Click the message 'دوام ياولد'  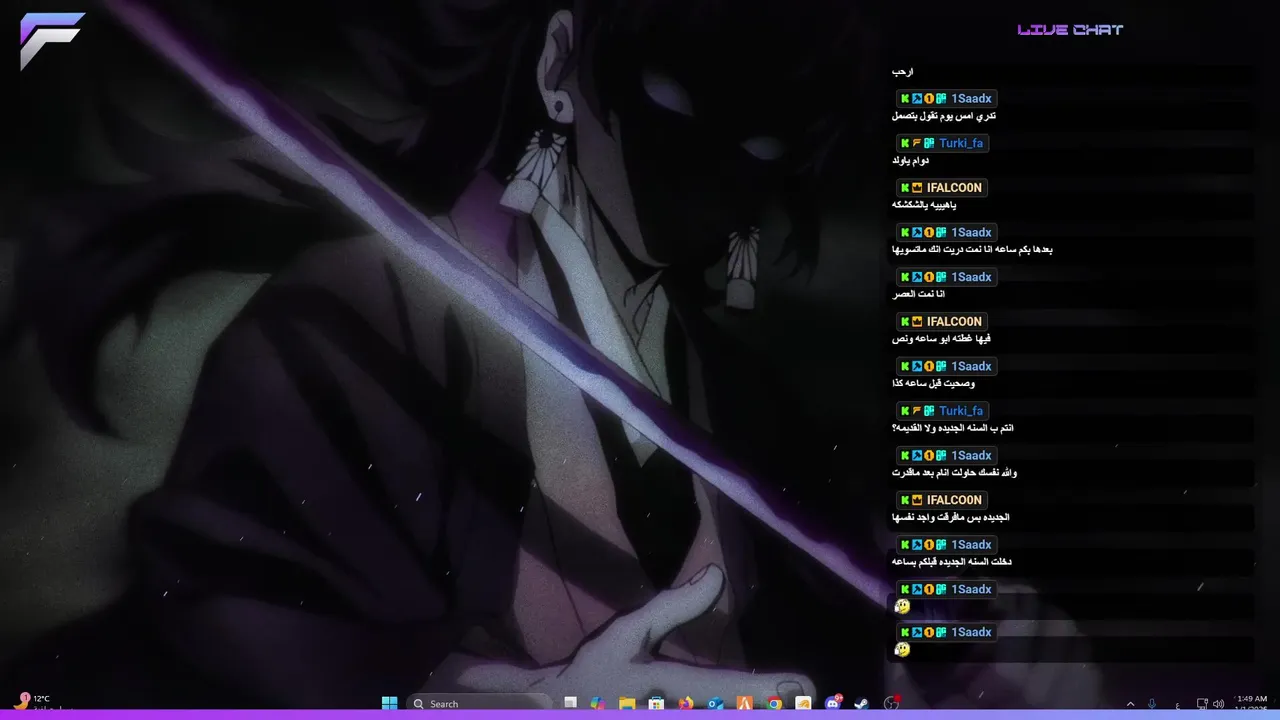[910, 161]
